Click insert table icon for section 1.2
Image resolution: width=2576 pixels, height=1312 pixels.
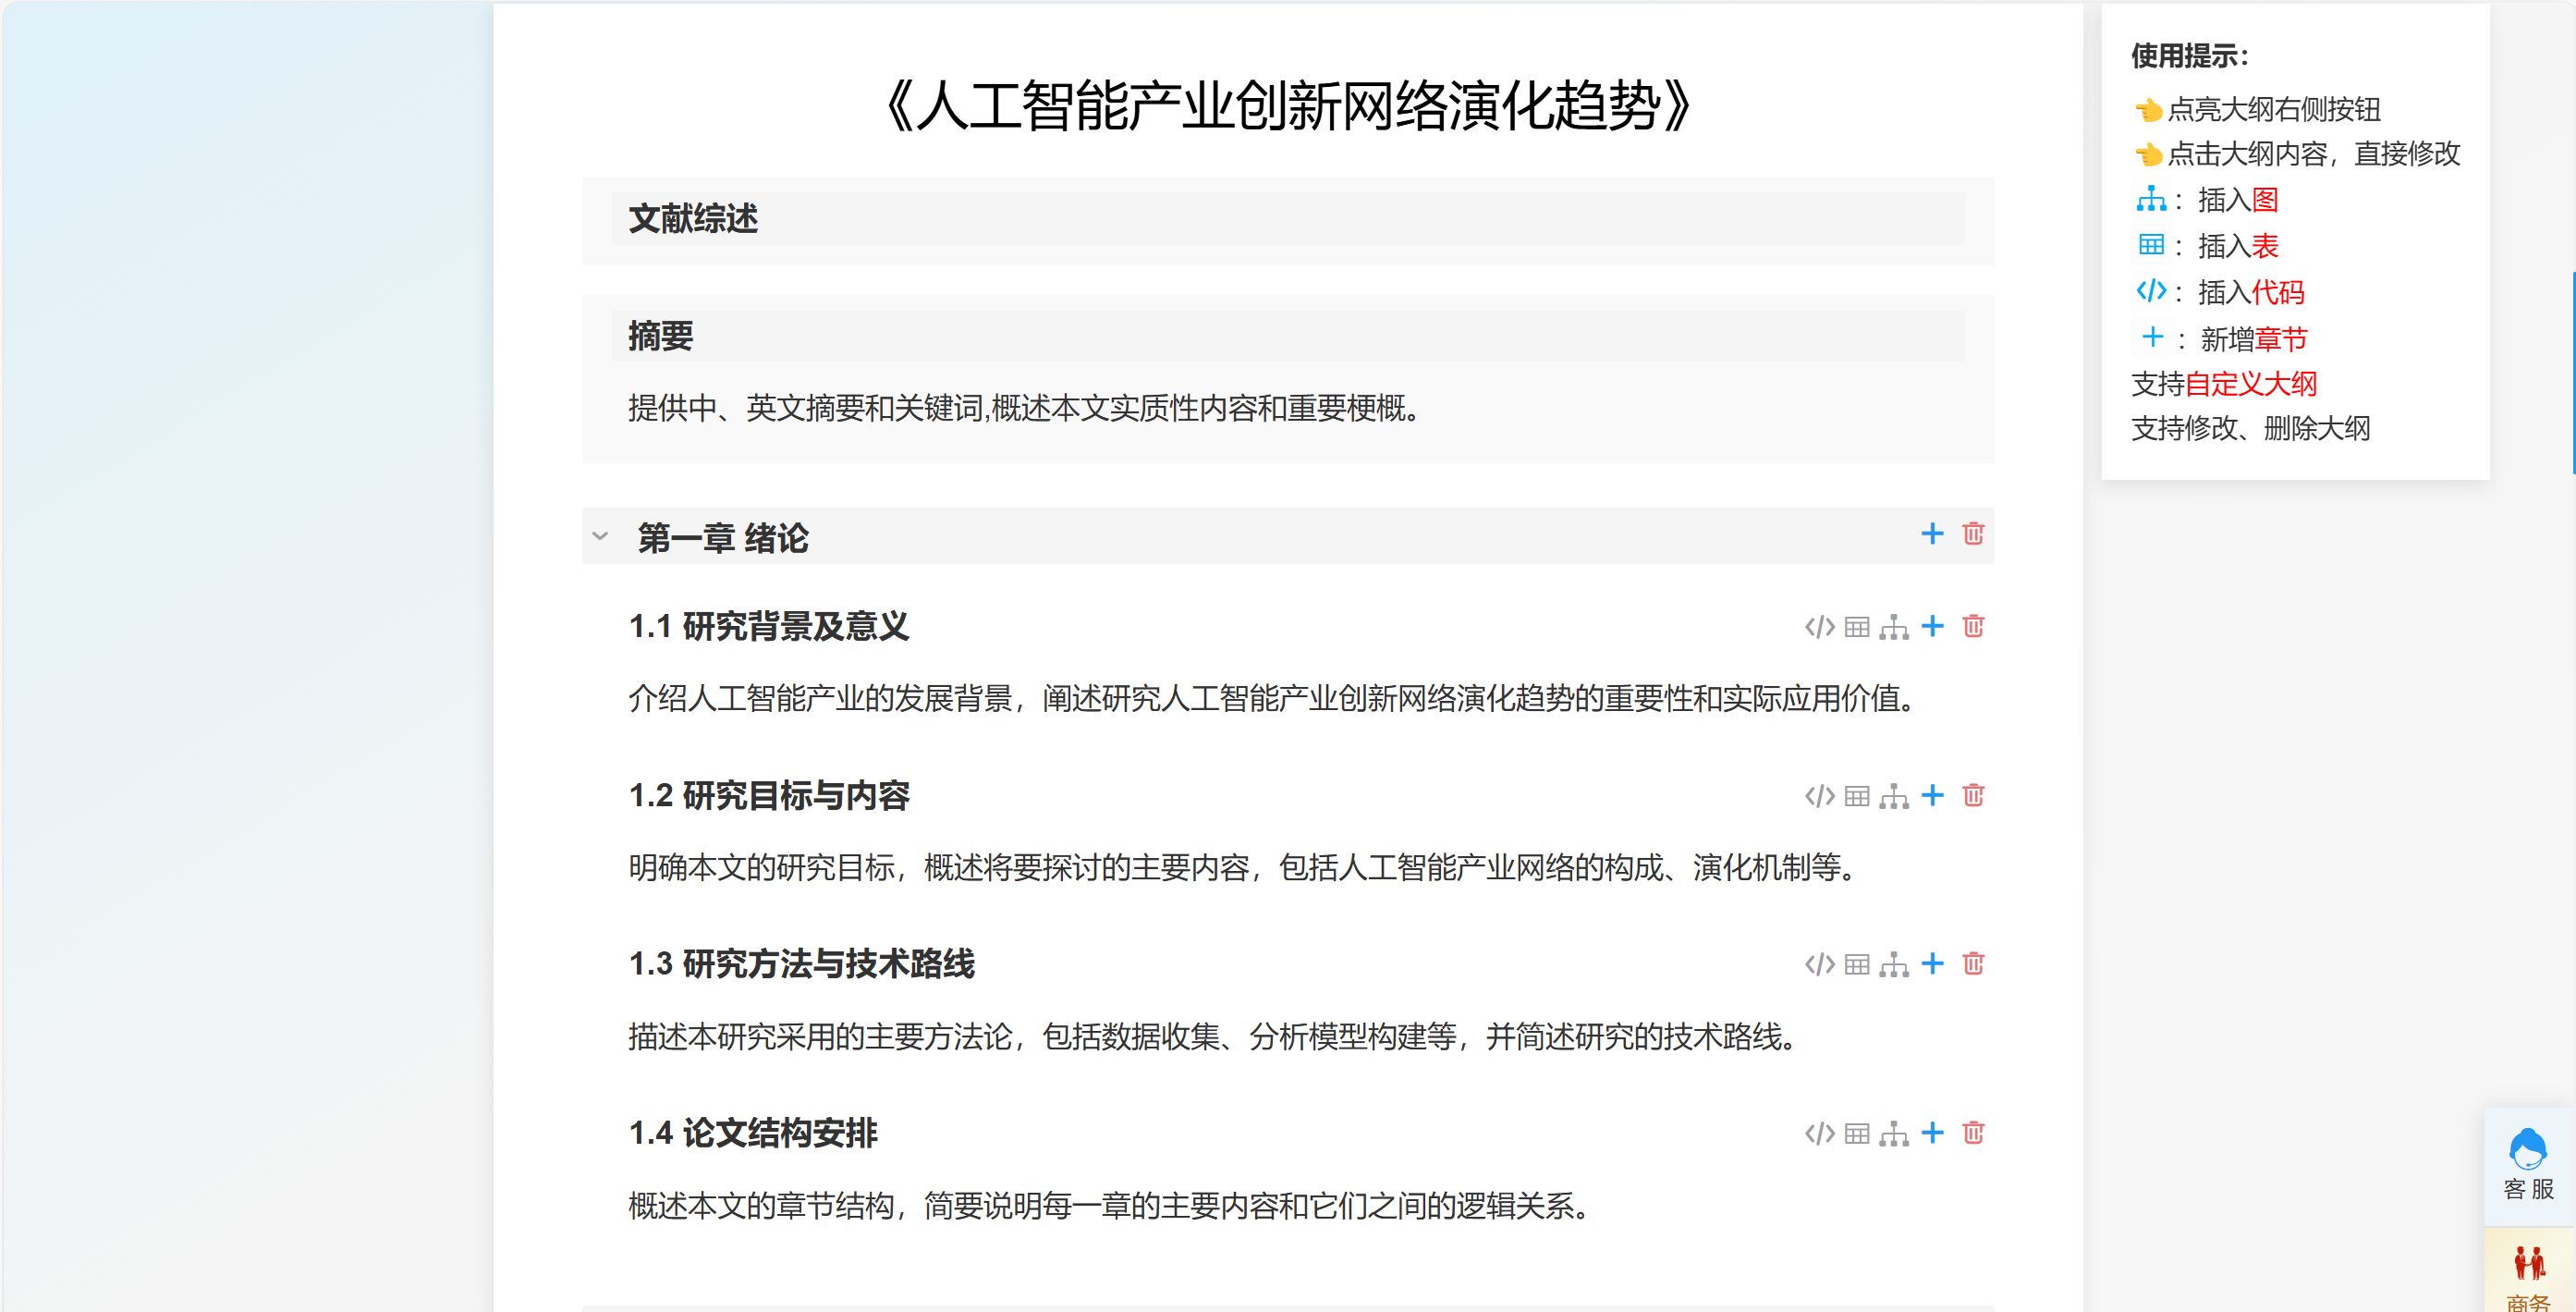tap(1857, 796)
